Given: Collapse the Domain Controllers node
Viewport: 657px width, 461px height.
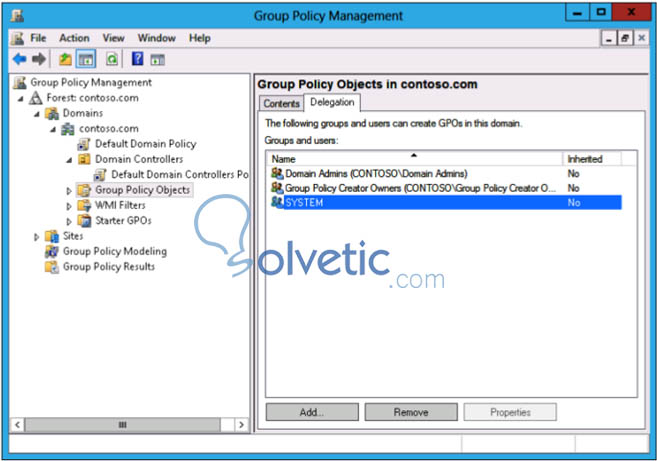Looking at the screenshot, I should click(x=69, y=160).
